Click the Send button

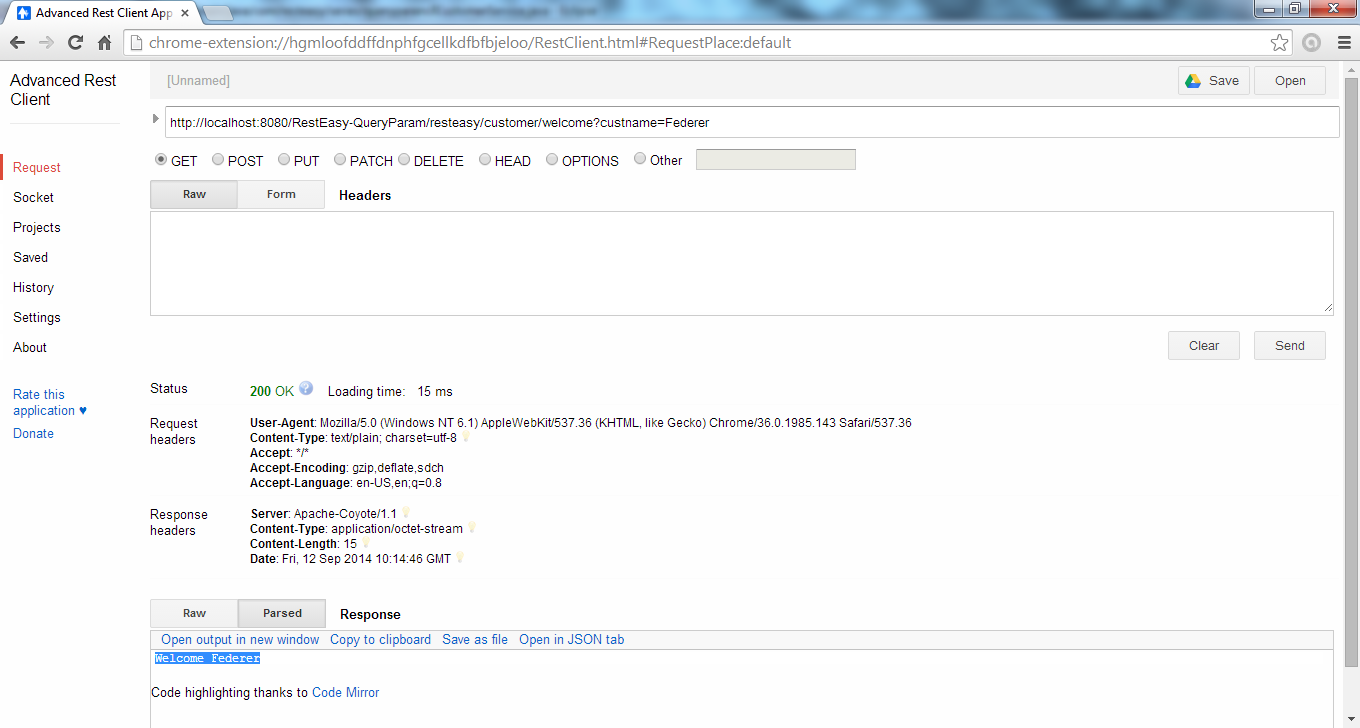[x=1289, y=345]
